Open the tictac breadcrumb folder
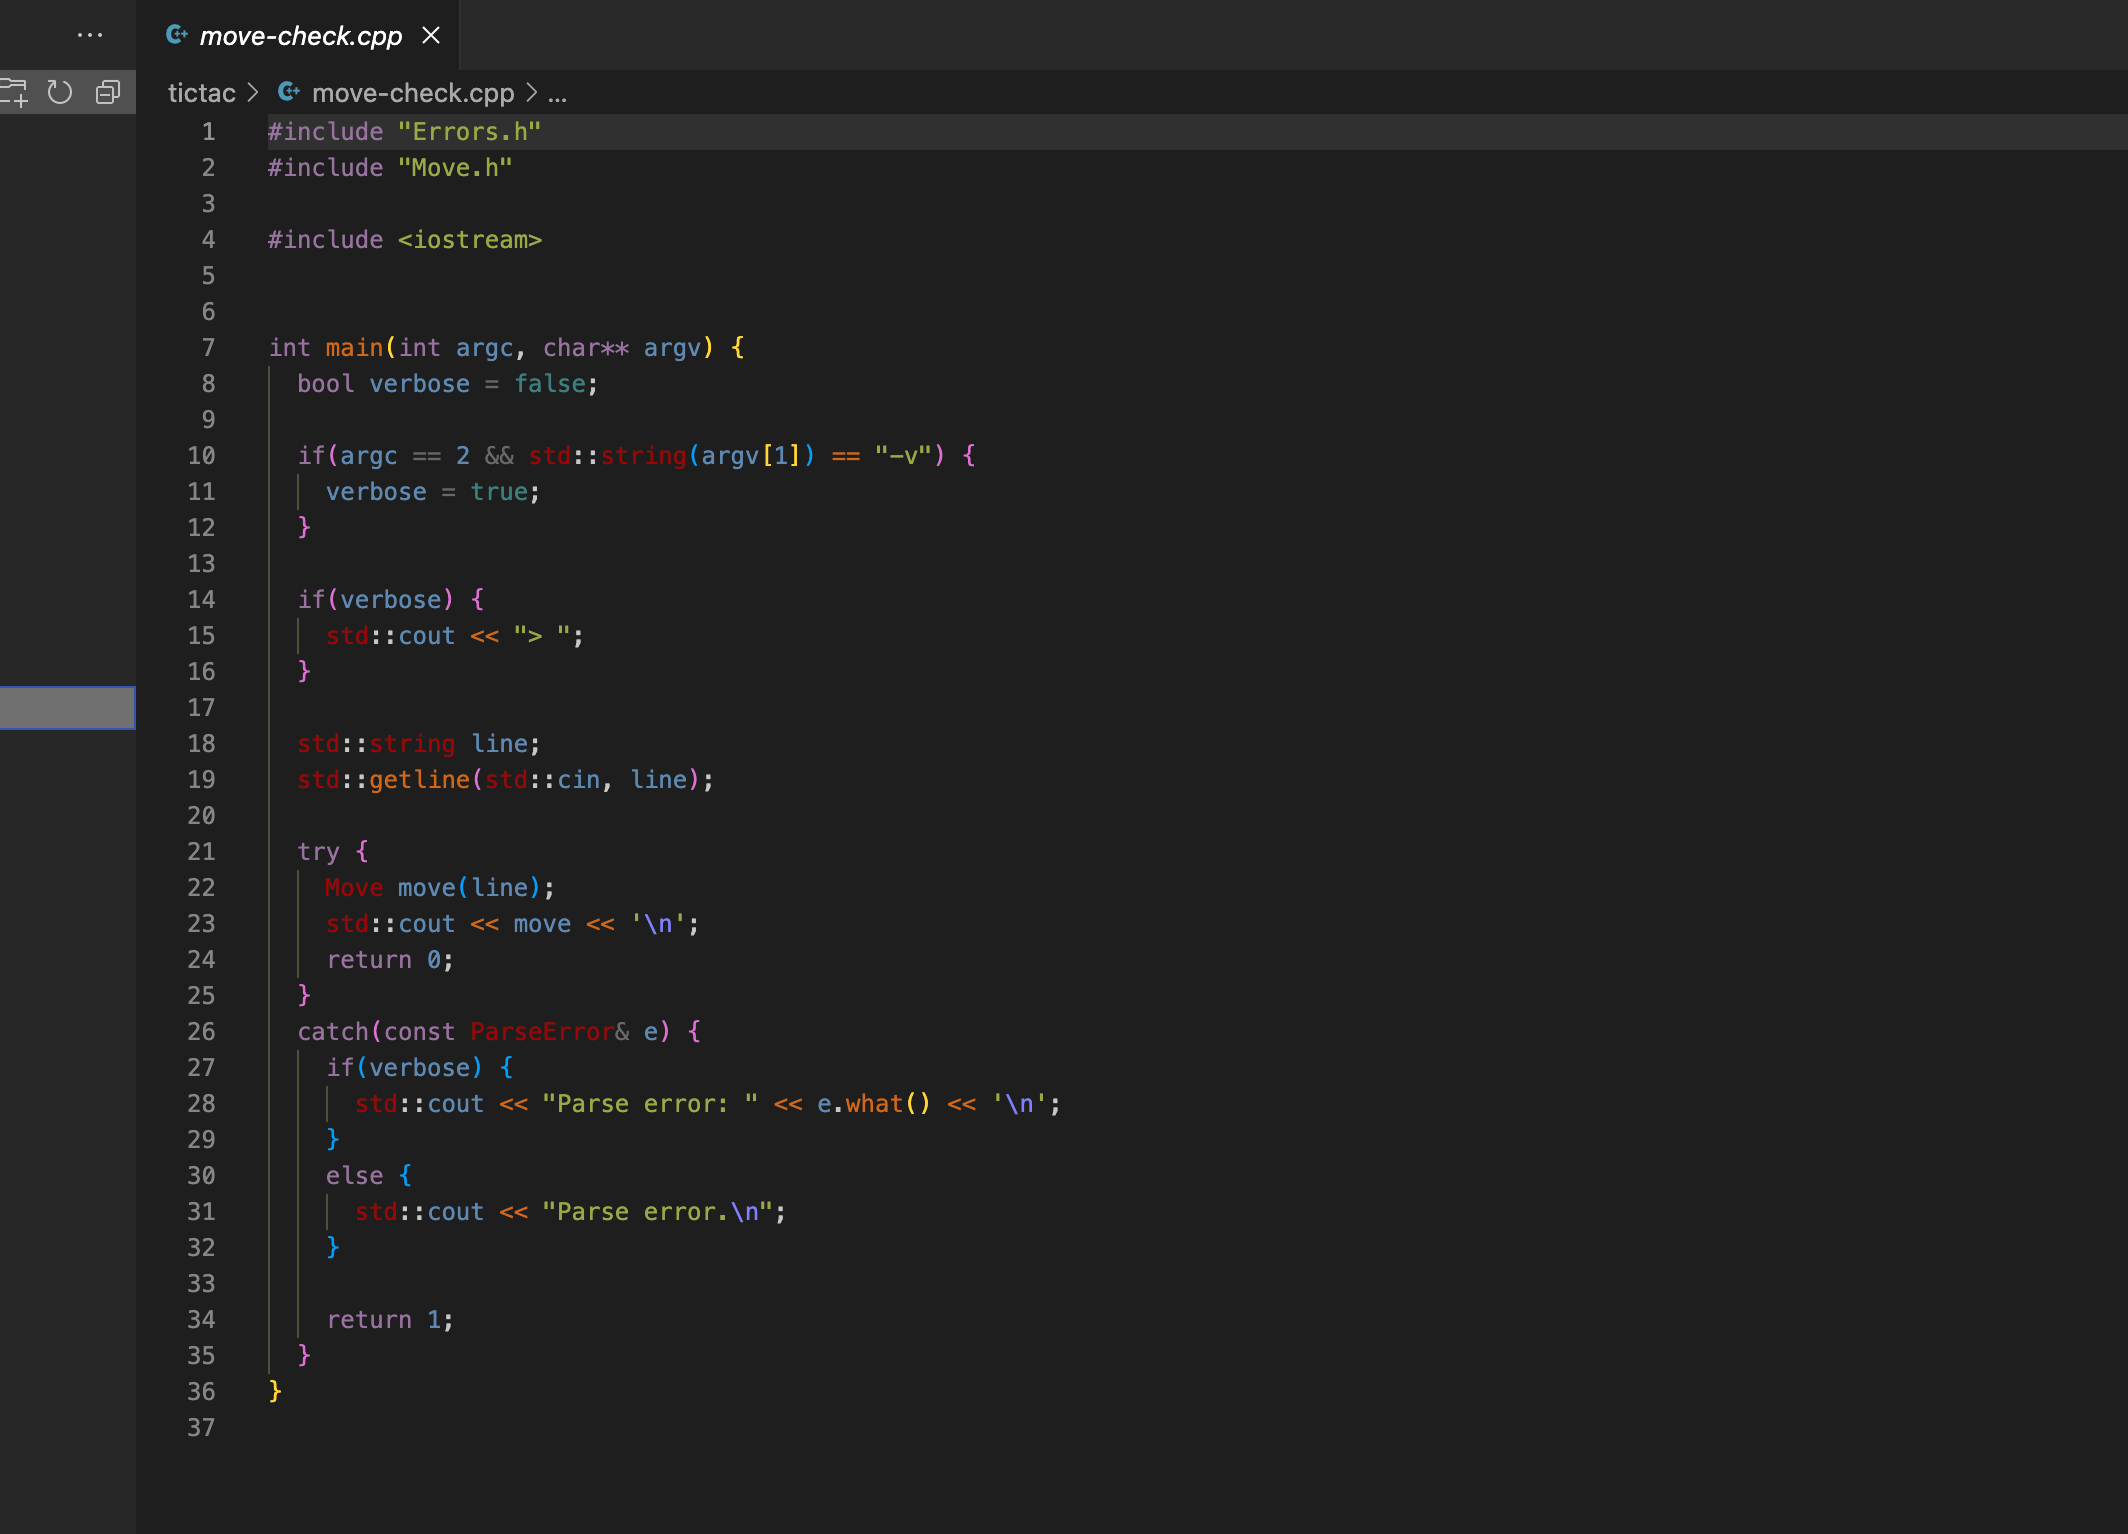The height and width of the screenshot is (1534, 2128). 201,93
